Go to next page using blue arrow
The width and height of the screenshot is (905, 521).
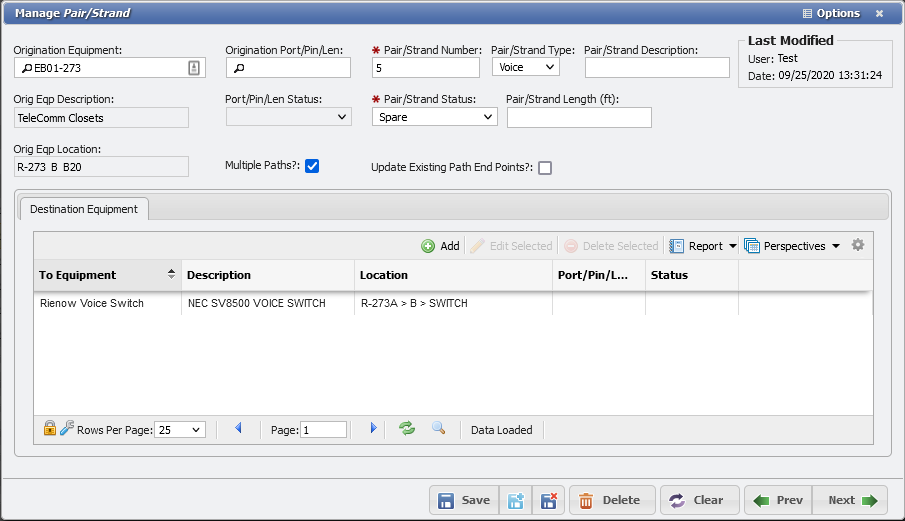(373, 429)
